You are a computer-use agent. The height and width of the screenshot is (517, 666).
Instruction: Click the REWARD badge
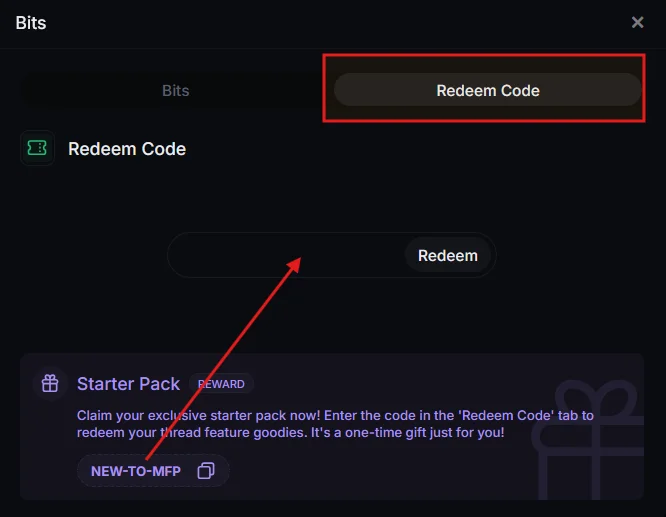point(221,383)
